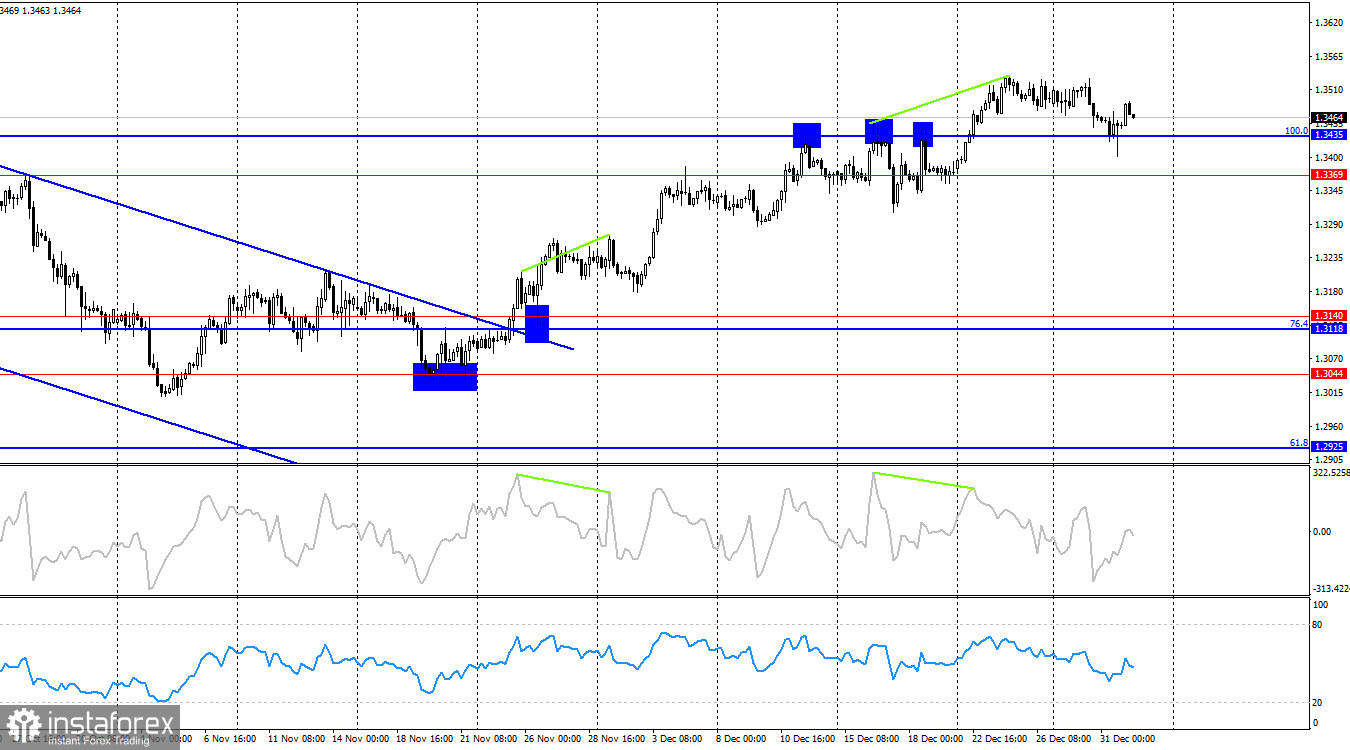The width and height of the screenshot is (1350, 750).
Task: Select the 1.3345 price axis label
Action: coord(1329,190)
